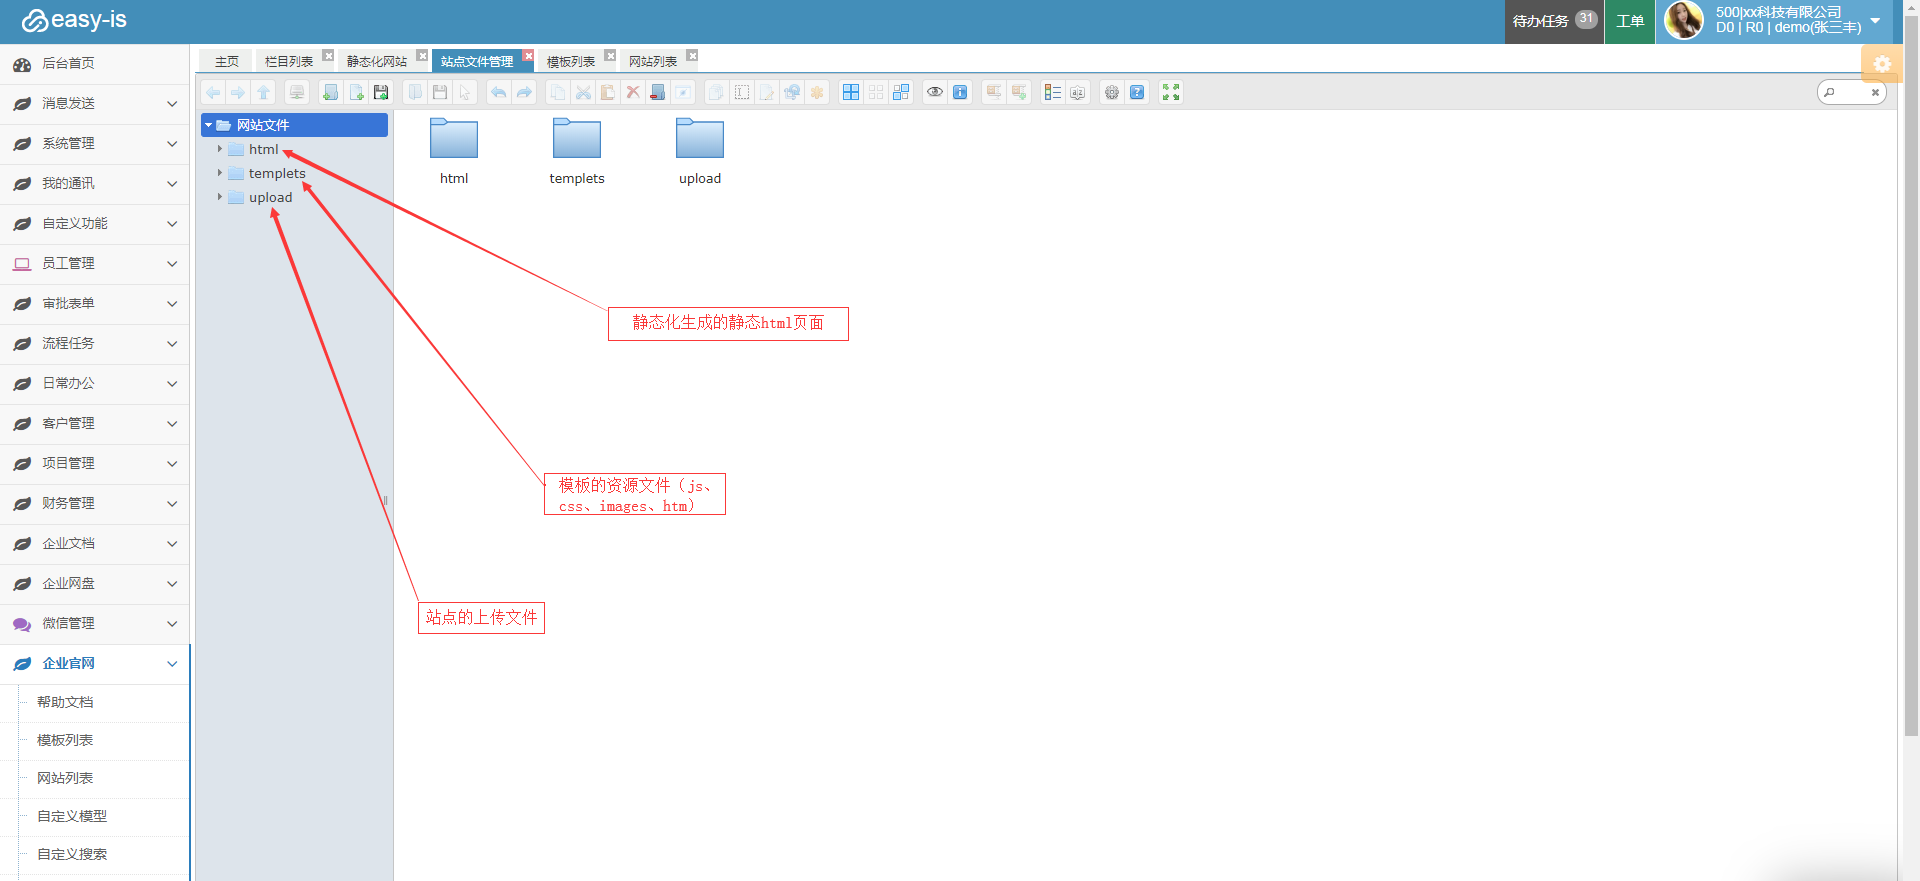Click the Redo icon in toolbar

click(524, 92)
